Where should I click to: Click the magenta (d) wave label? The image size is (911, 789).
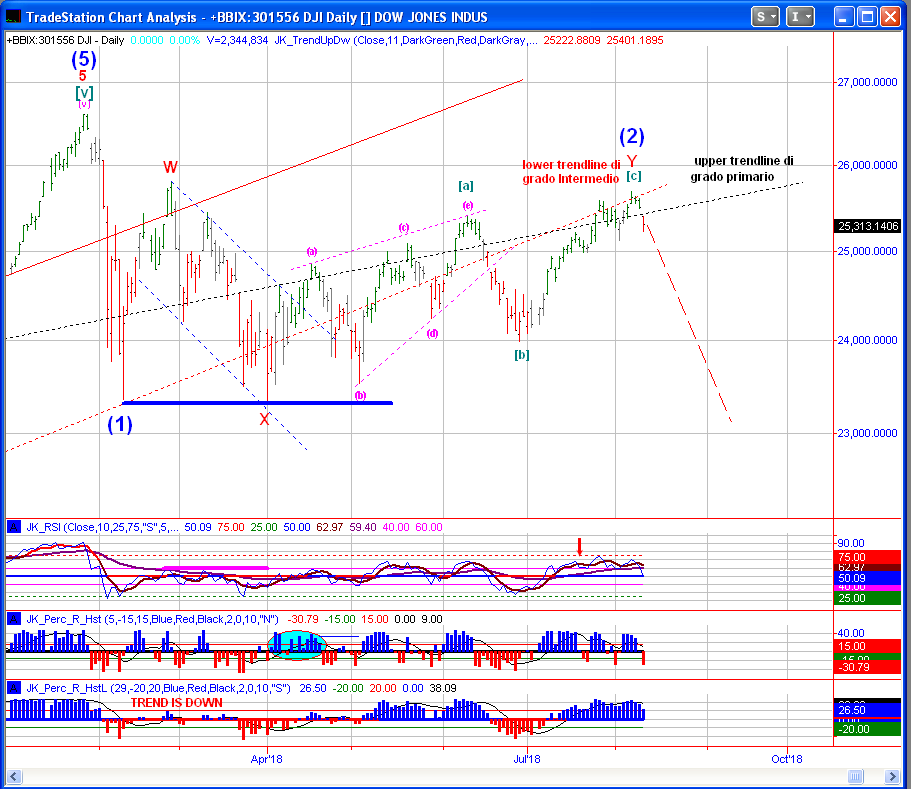(x=432, y=333)
